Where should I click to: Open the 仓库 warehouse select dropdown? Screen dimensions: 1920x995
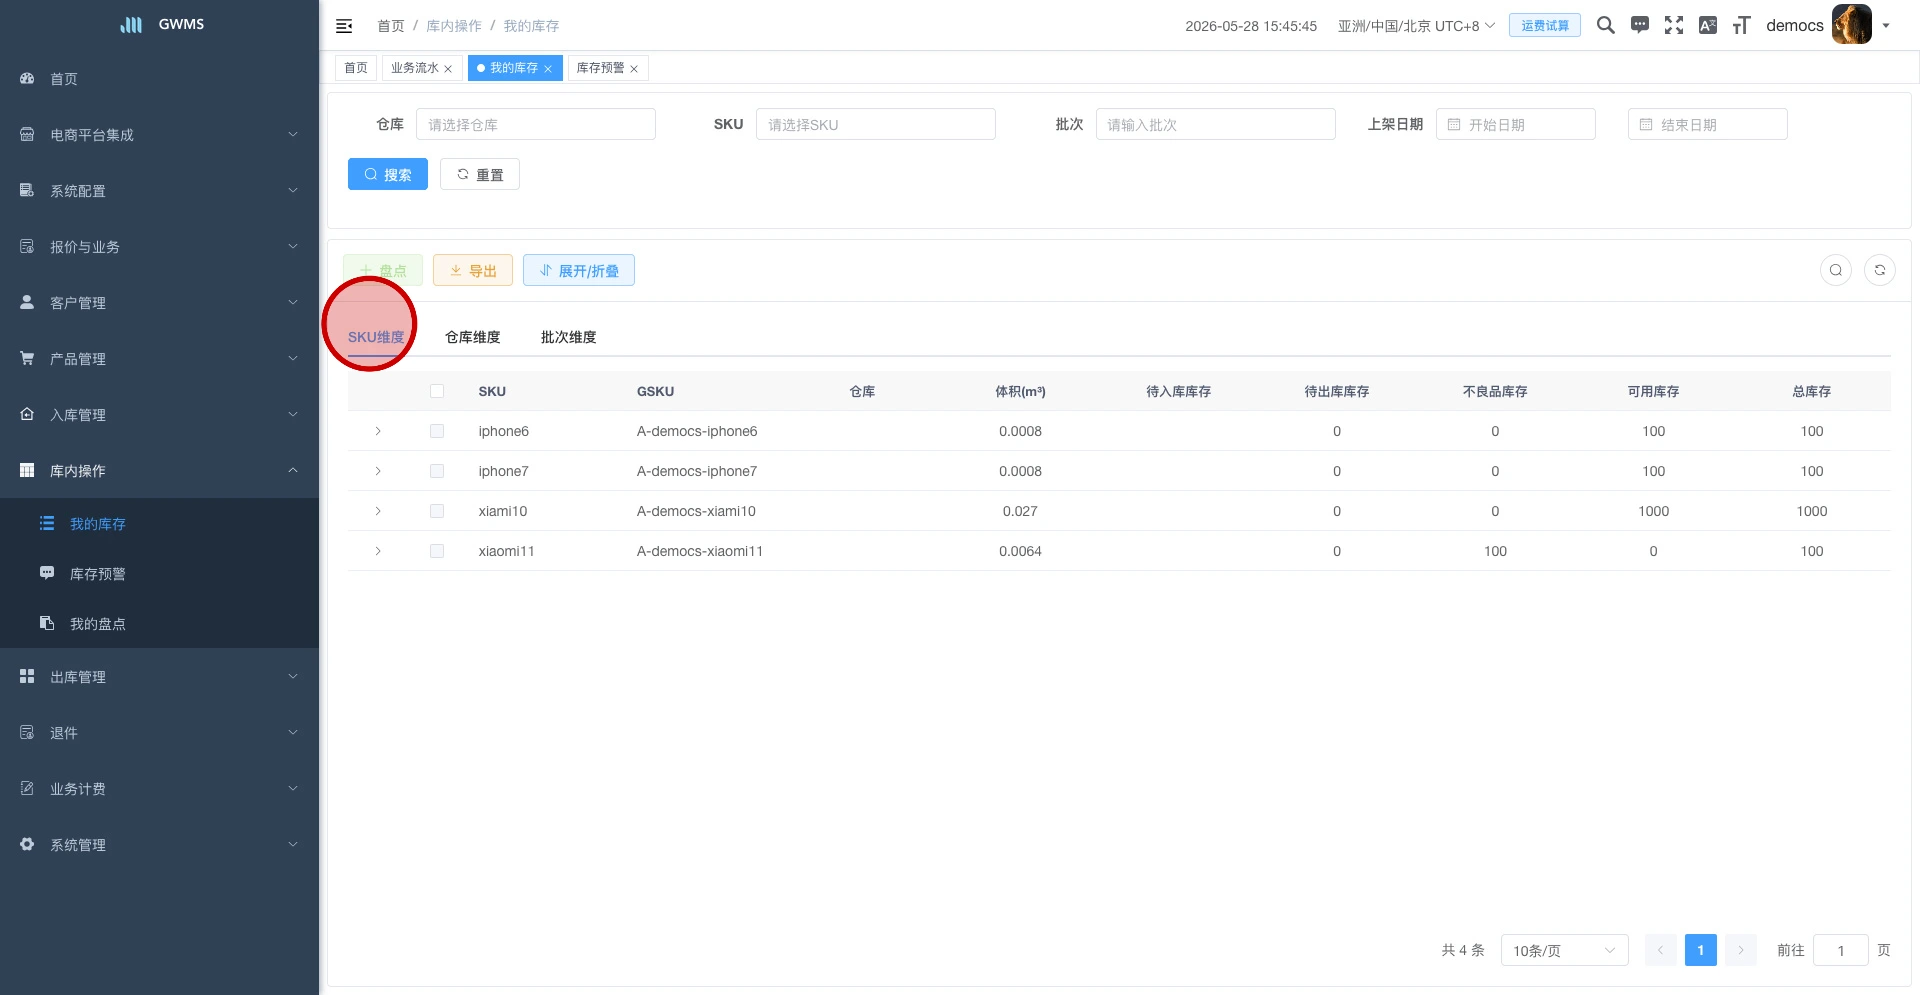pos(536,124)
